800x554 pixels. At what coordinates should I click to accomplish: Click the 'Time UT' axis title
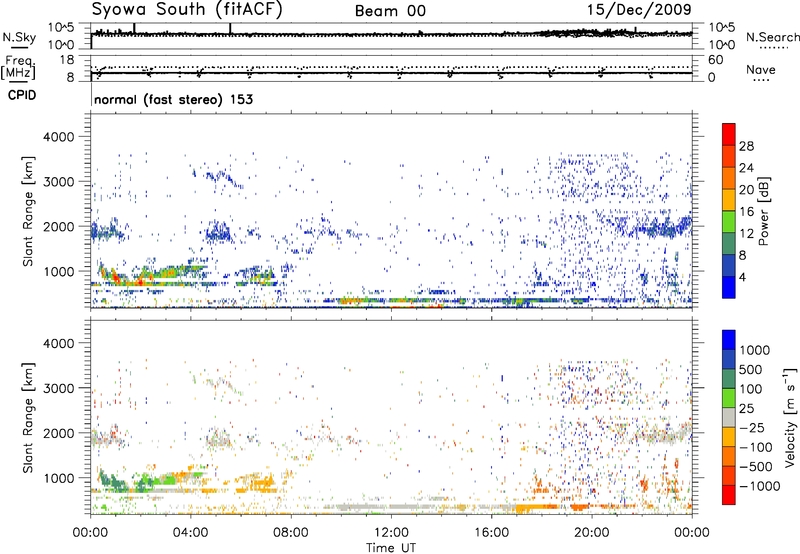[391, 547]
